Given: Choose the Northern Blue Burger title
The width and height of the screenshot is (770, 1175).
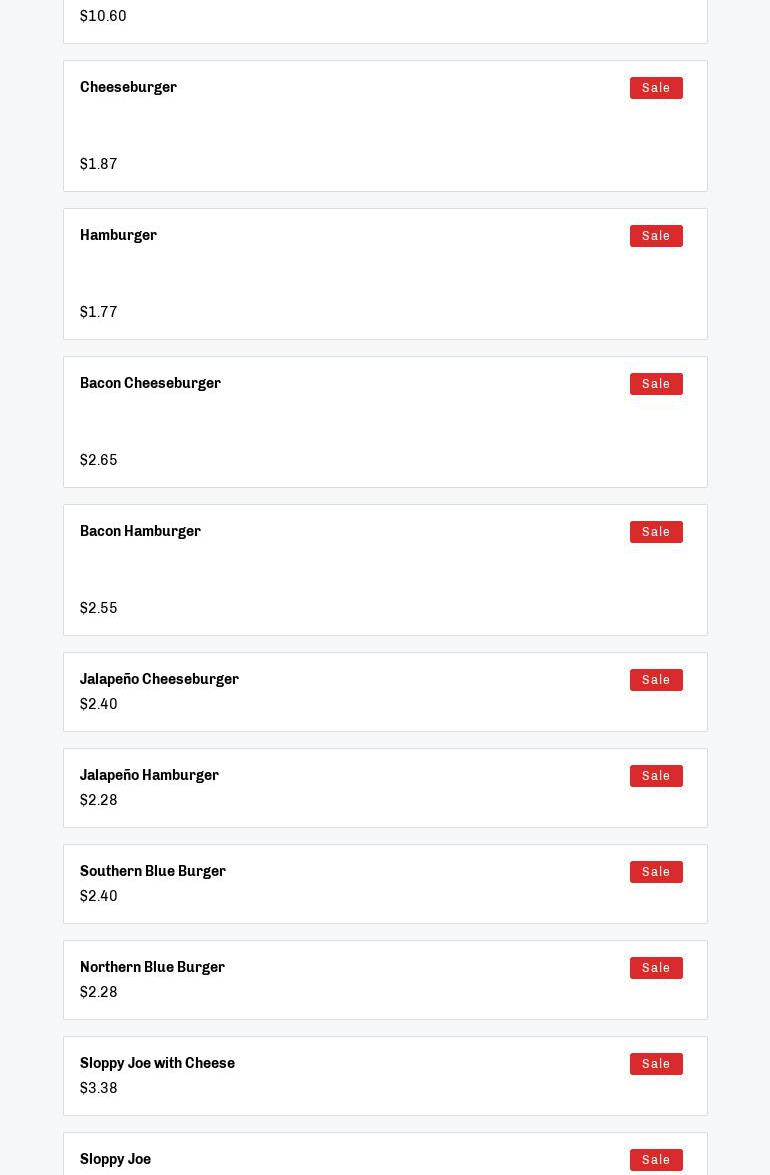Looking at the screenshot, I should (x=152, y=968).
